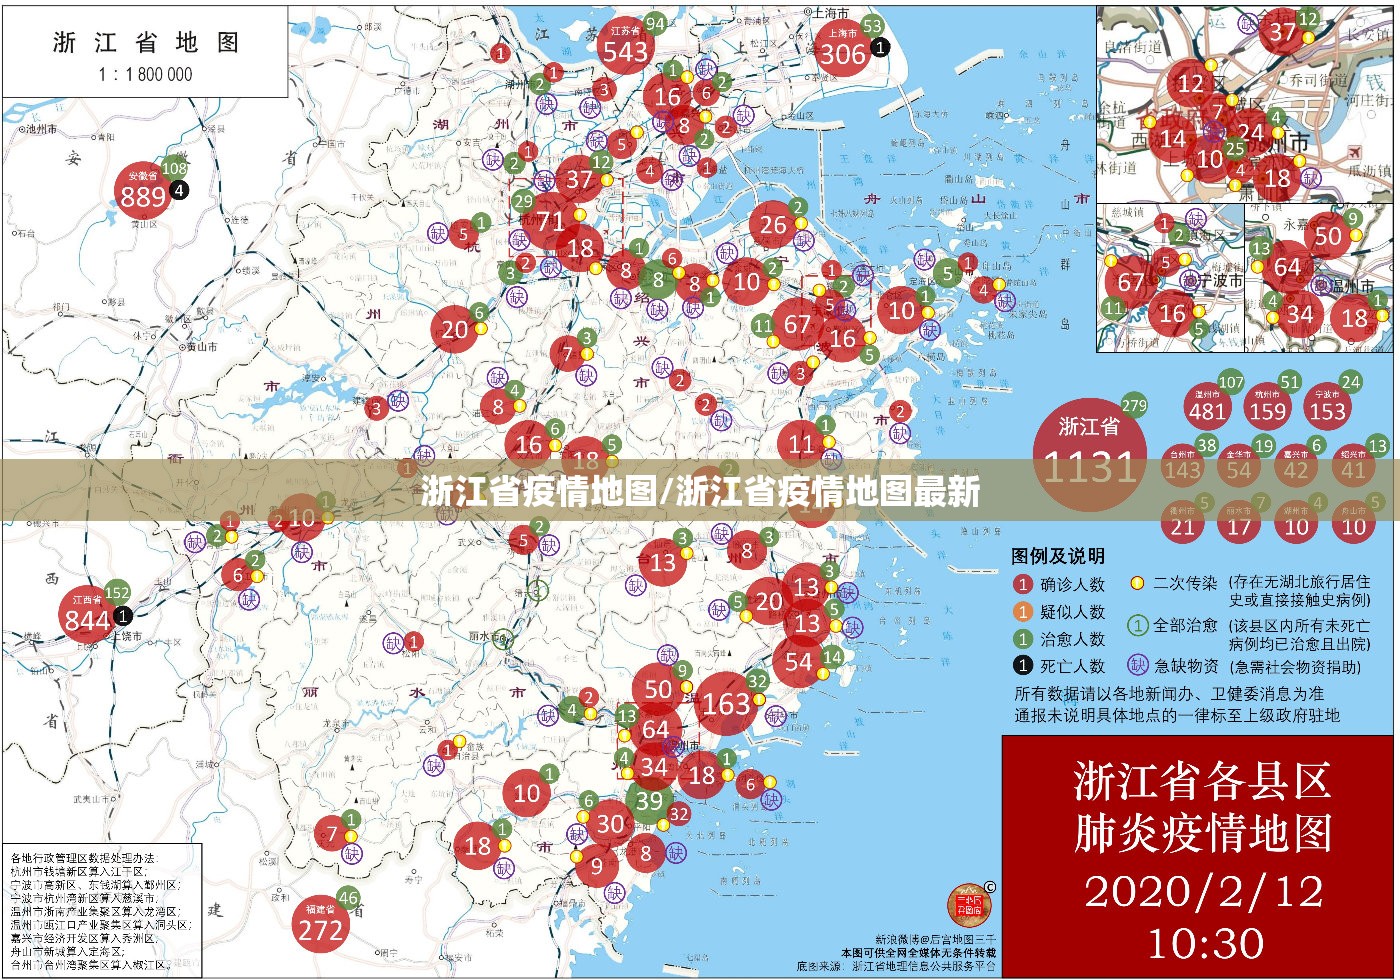
Task: Click the 浙江省地图 scale title box
Action: pyautogui.click(x=145, y=54)
